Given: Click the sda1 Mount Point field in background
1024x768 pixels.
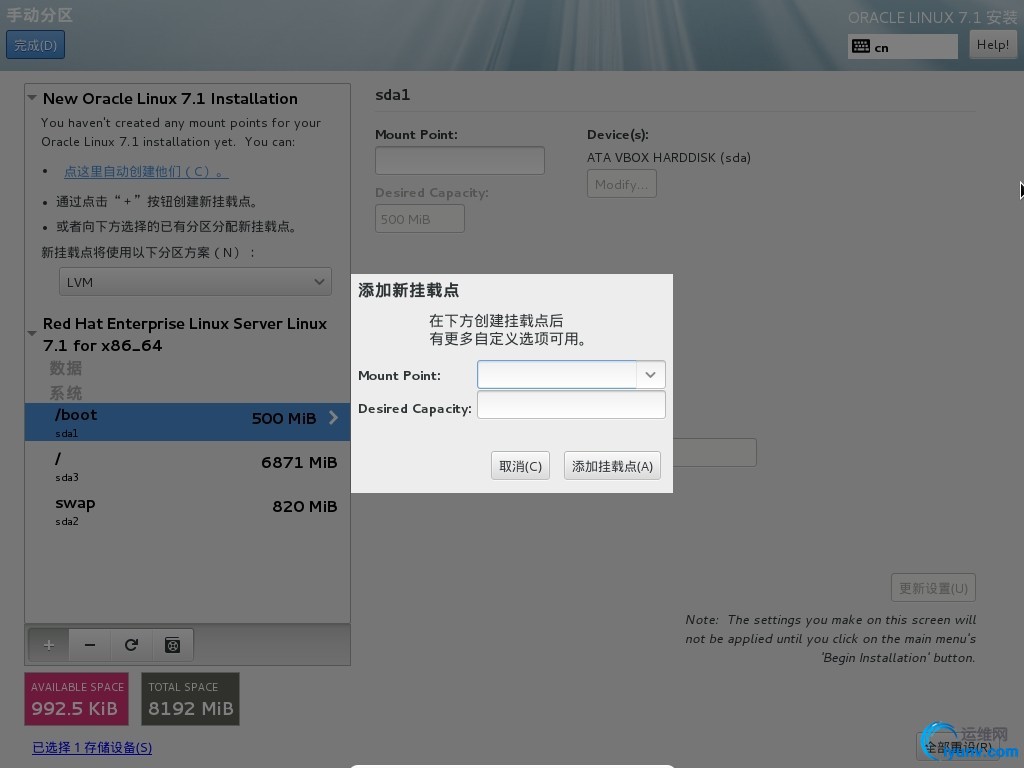Looking at the screenshot, I should click(x=460, y=161).
